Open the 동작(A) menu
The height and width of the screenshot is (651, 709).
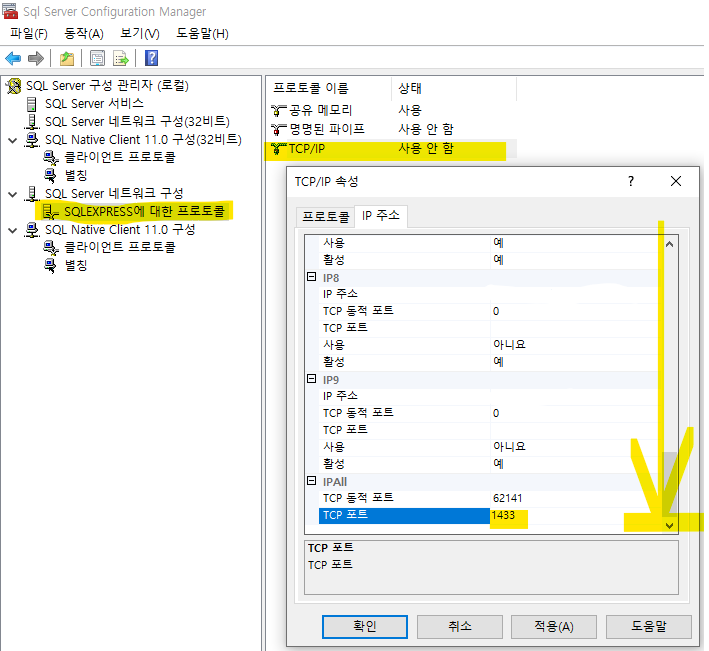coord(84,33)
